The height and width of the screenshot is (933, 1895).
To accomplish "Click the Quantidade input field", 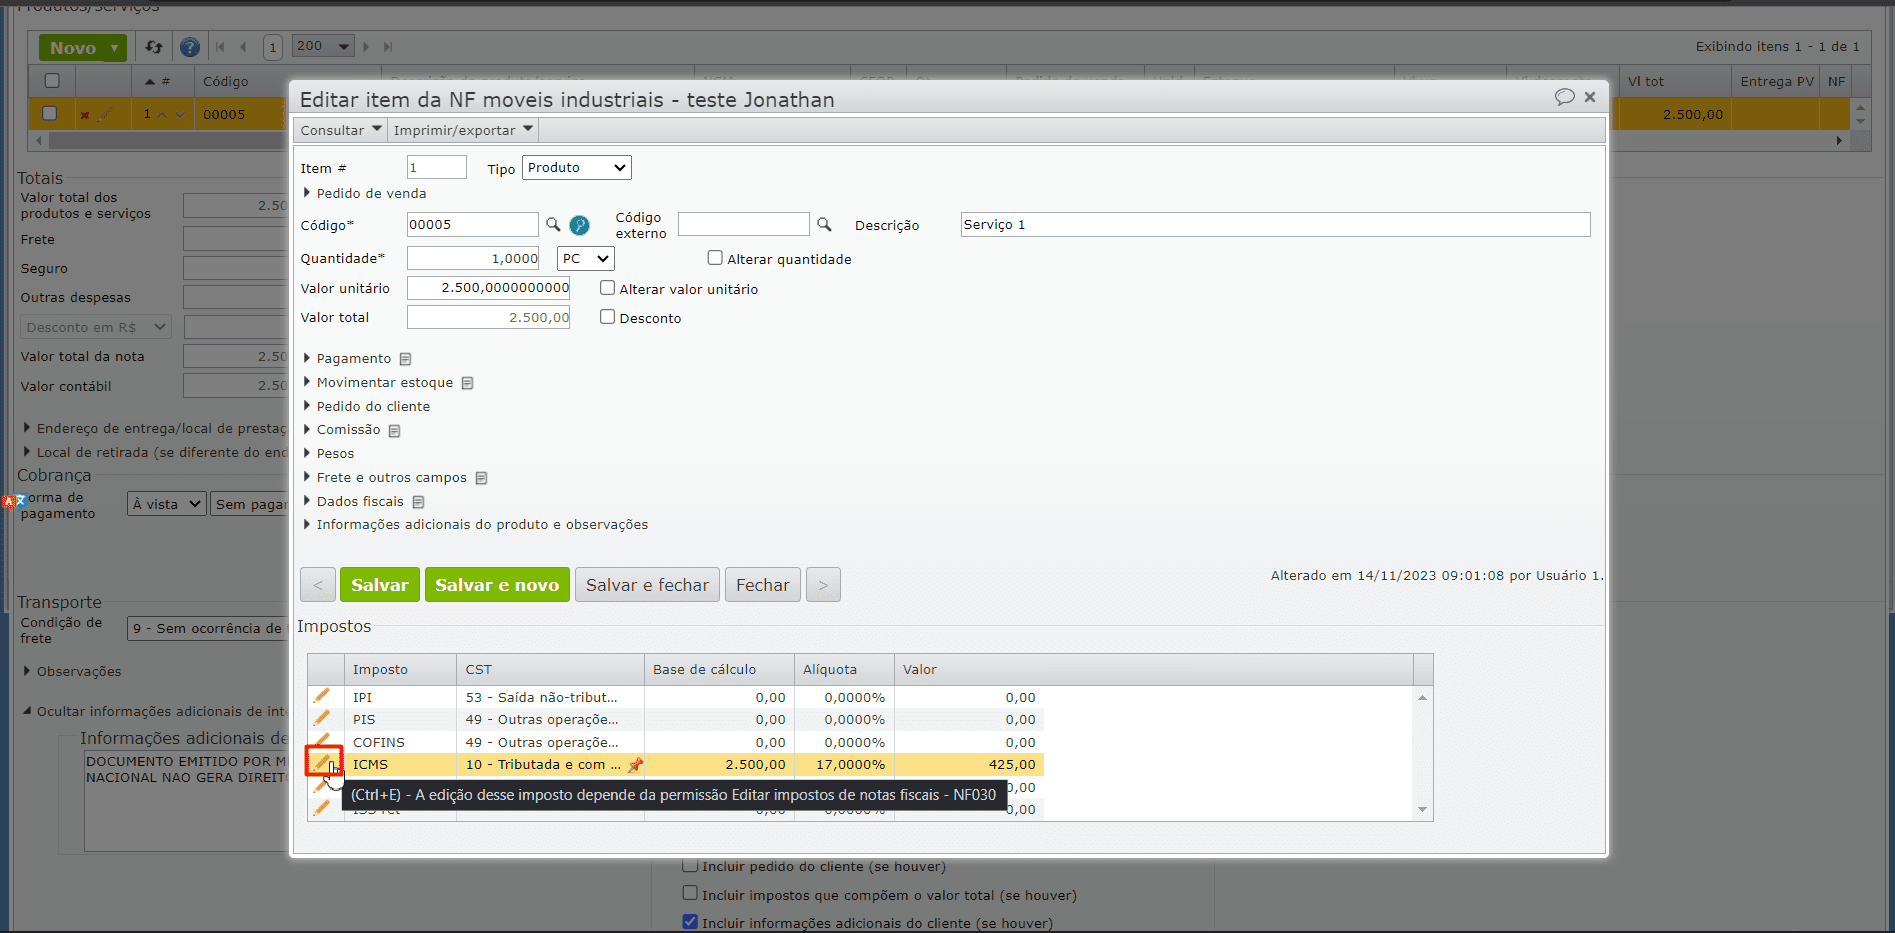I will coord(473,258).
